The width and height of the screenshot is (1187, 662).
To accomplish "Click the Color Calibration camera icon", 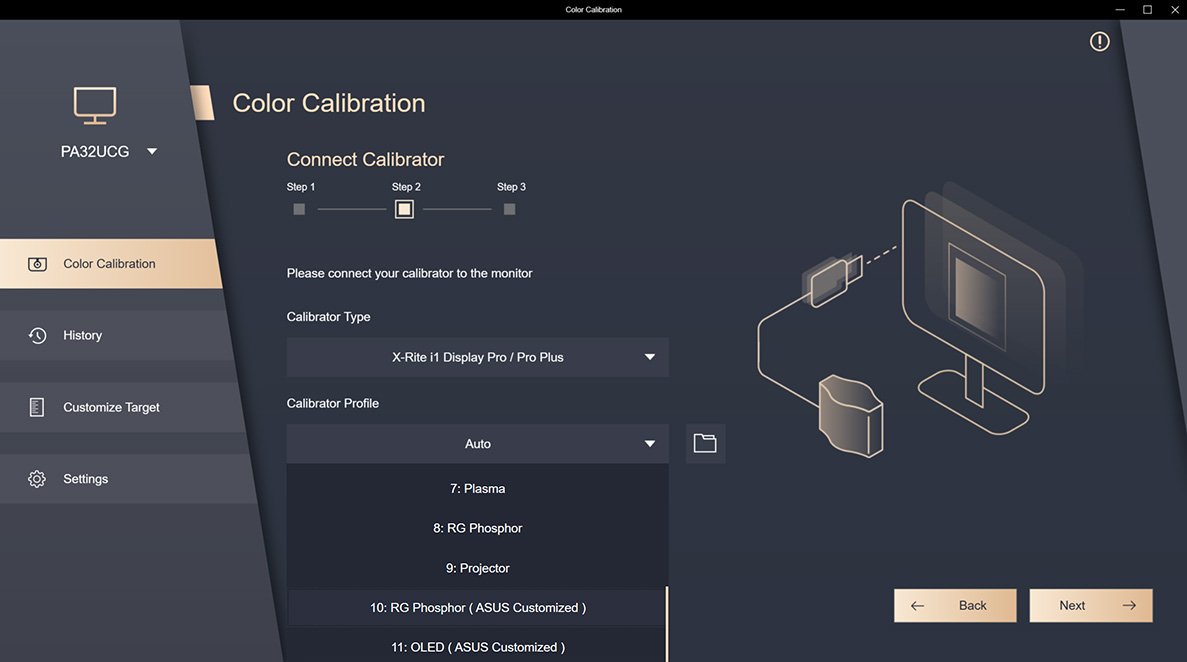I will 37,264.
